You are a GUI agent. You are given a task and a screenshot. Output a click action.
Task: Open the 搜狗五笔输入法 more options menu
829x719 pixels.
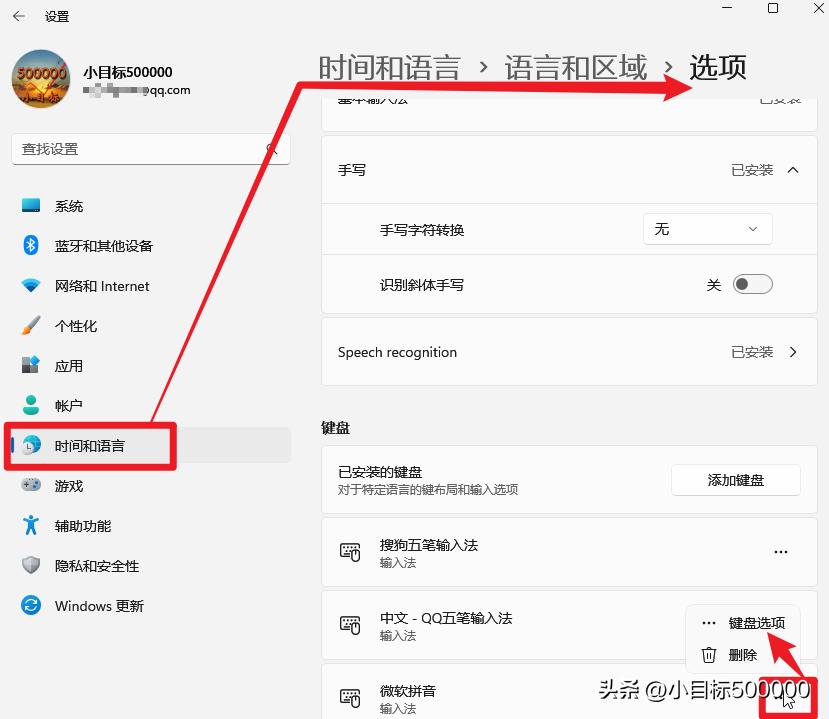click(780, 551)
